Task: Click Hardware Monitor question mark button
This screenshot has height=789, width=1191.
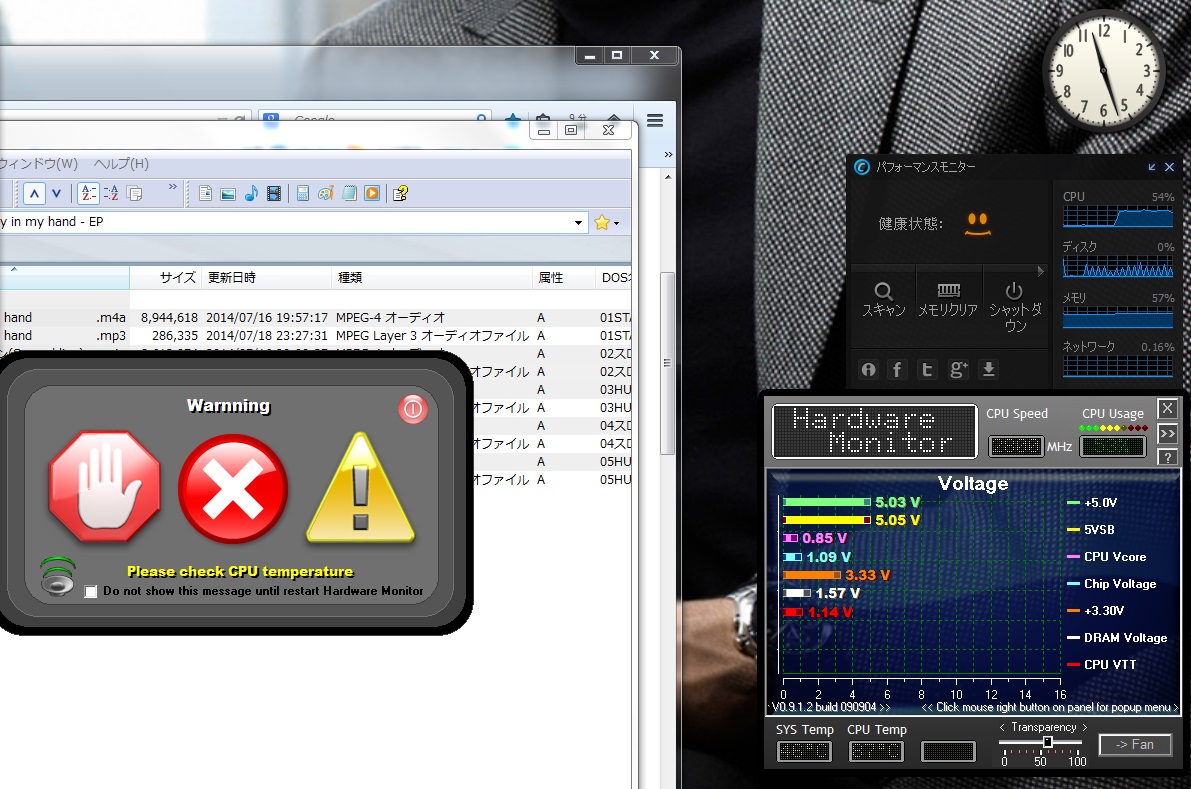Action: pyautogui.click(x=1167, y=457)
